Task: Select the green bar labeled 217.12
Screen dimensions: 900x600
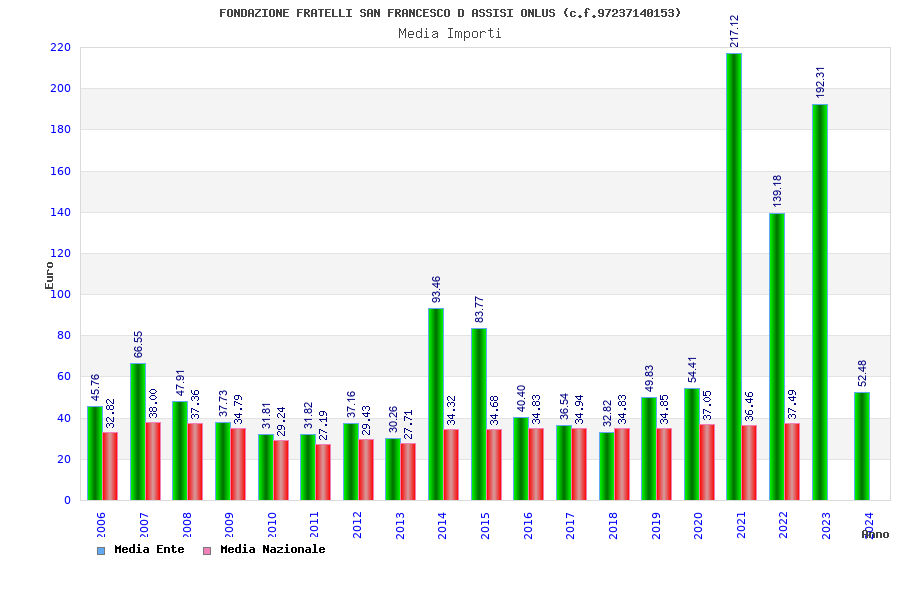Action: 734,277
